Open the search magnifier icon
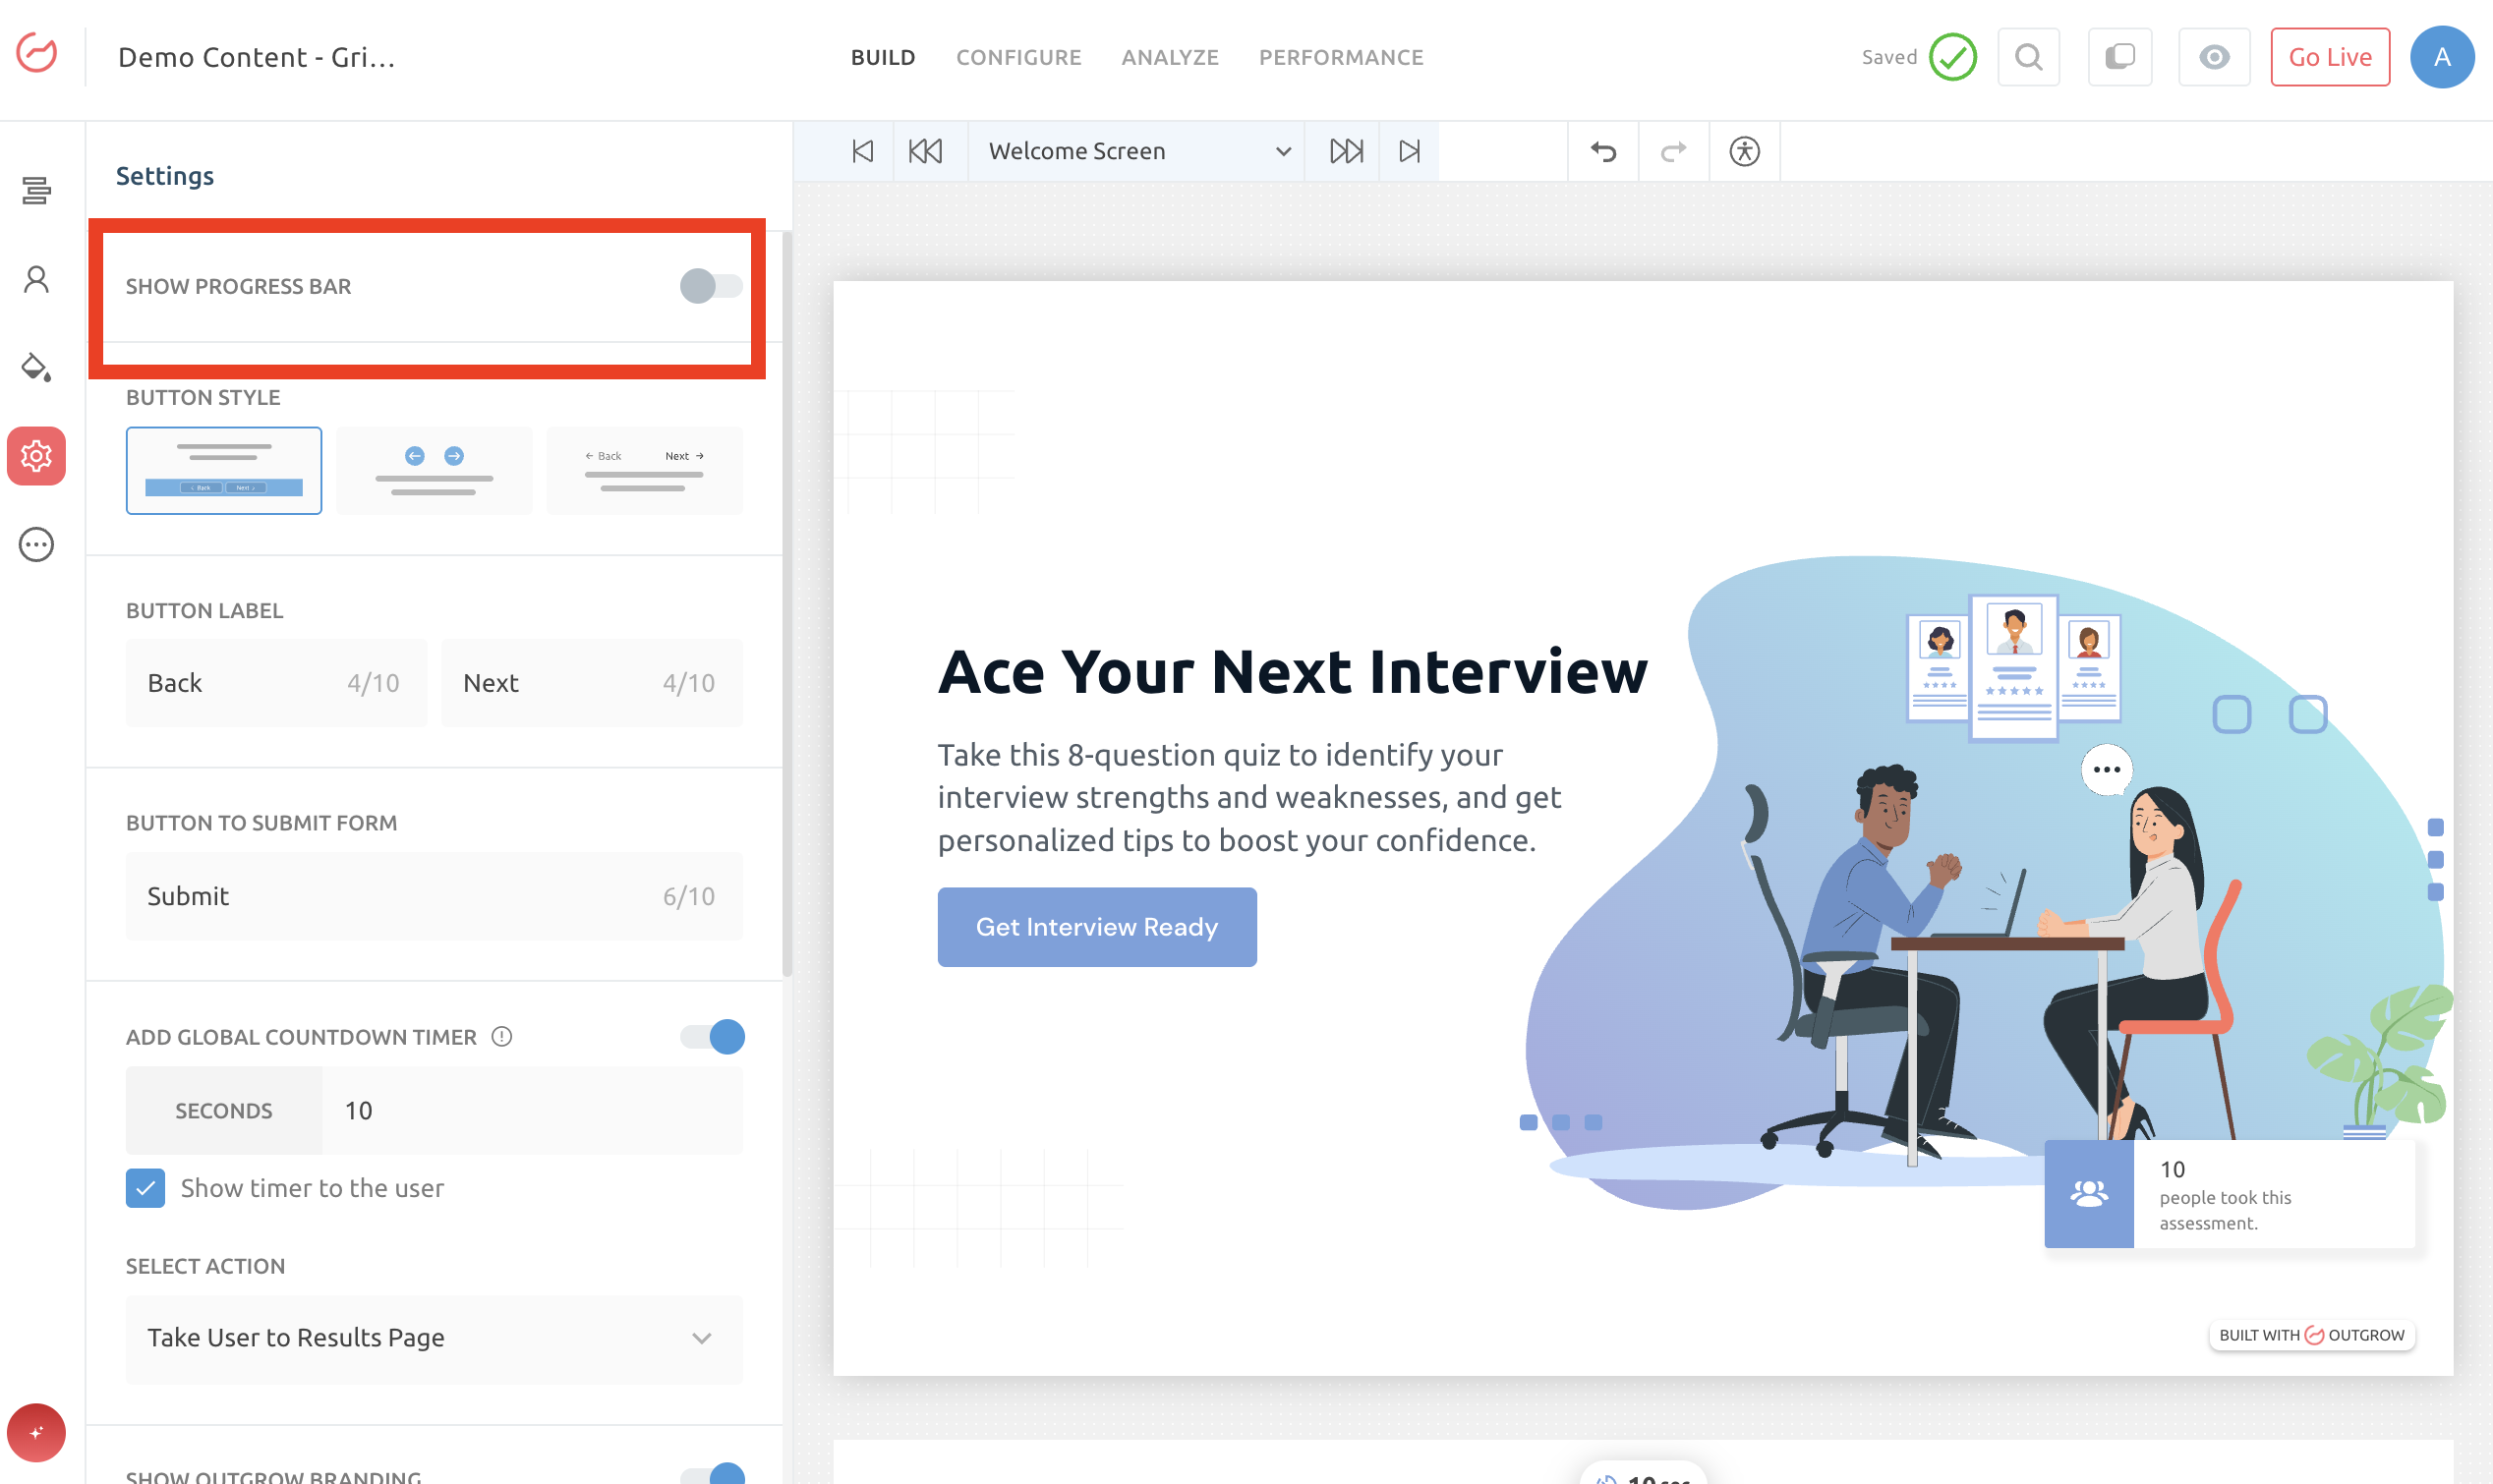Image resolution: width=2493 pixels, height=1484 pixels. [x=2028, y=58]
